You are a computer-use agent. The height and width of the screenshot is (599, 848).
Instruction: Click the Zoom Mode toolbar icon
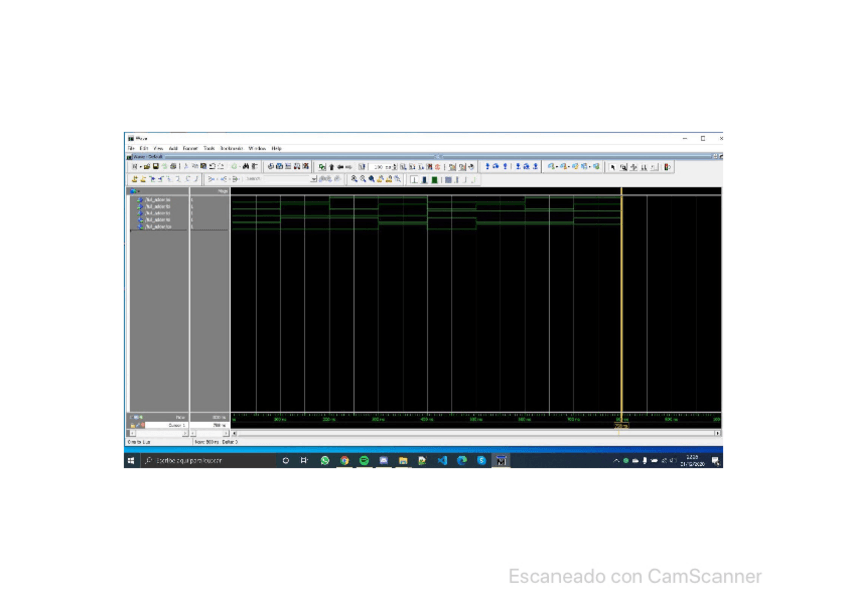[x=624, y=167]
